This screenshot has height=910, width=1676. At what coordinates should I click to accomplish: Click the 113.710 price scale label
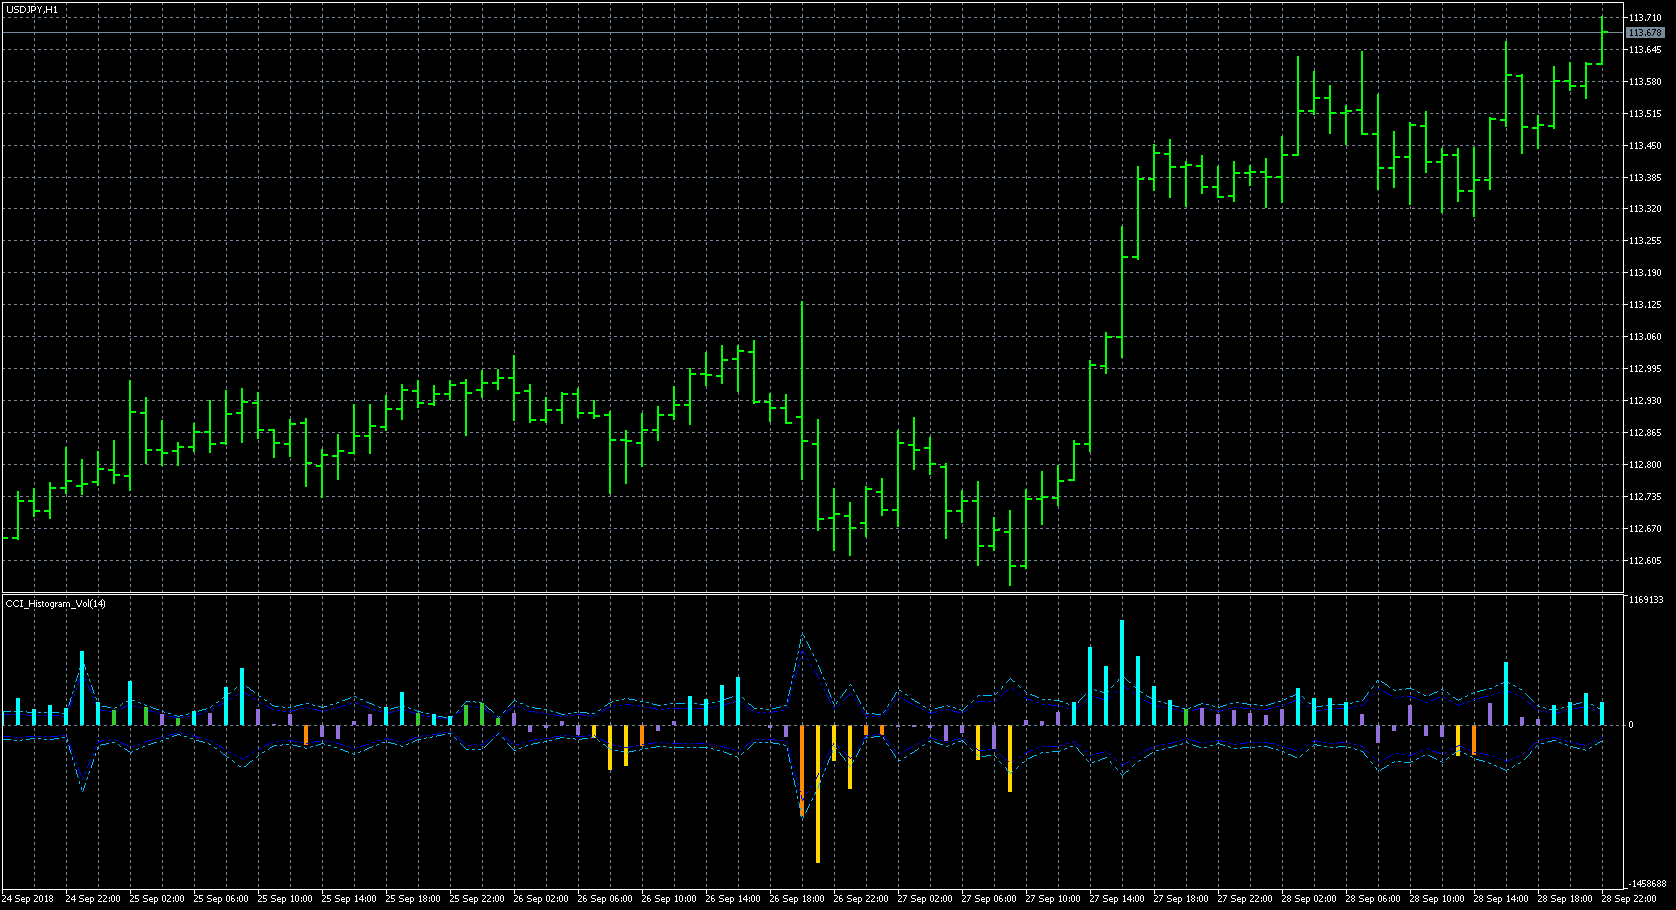(x=1645, y=18)
